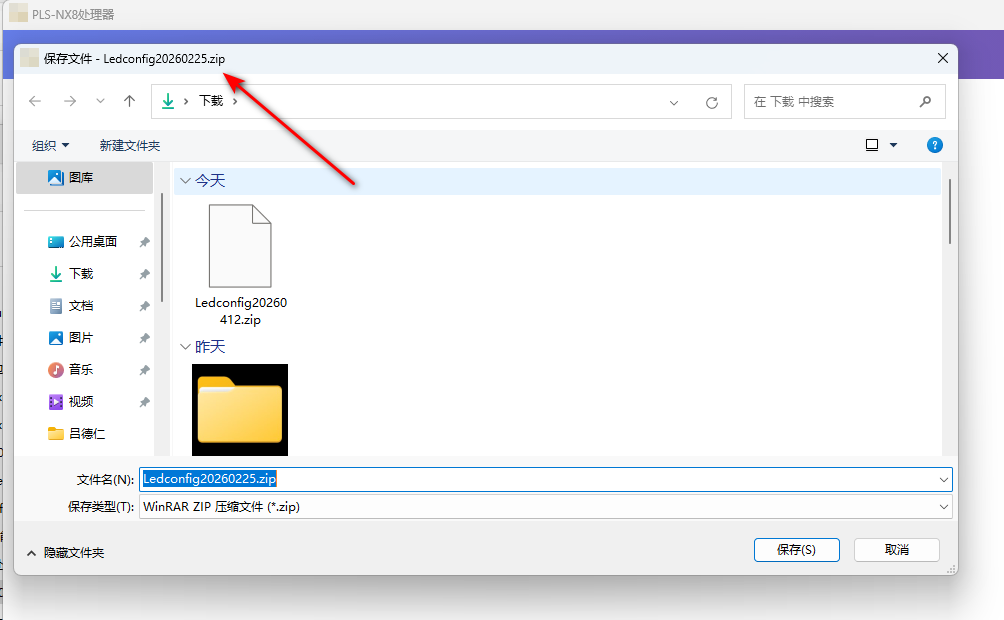The width and height of the screenshot is (1004, 620).
Task: Select 图库 in the navigation pane
Action: pos(85,177)
